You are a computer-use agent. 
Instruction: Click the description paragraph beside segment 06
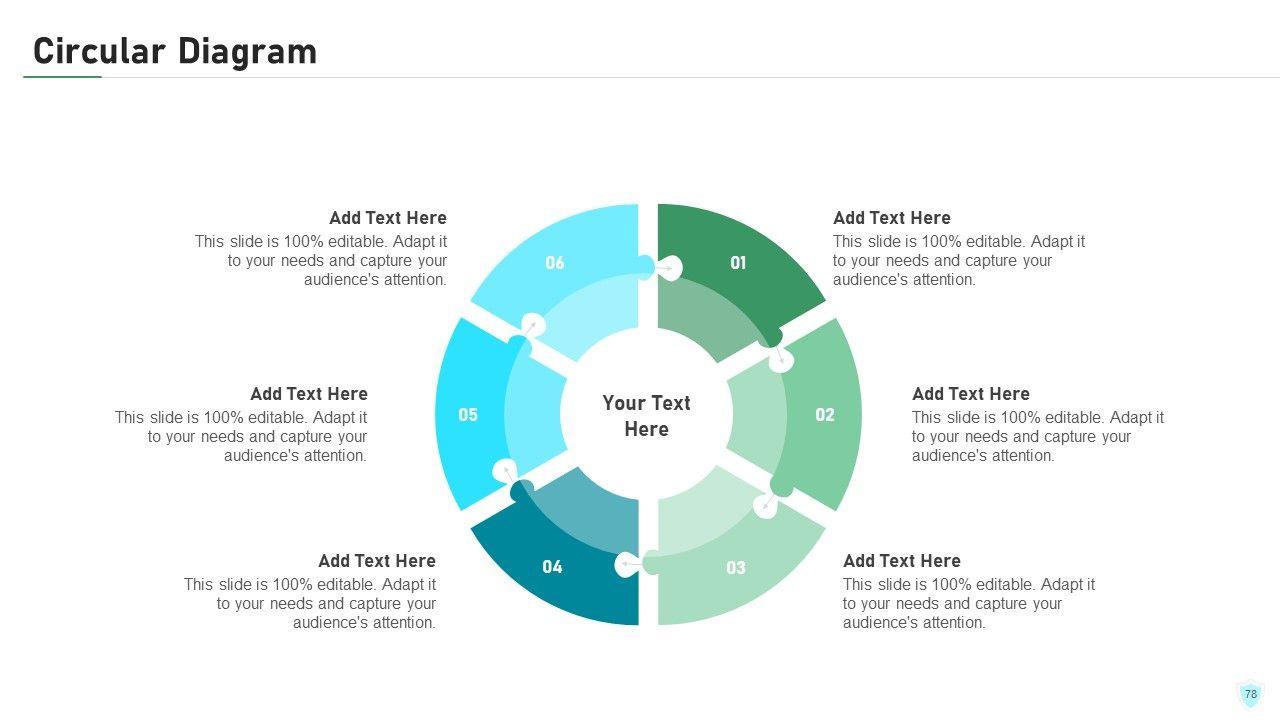coord(322,261)
